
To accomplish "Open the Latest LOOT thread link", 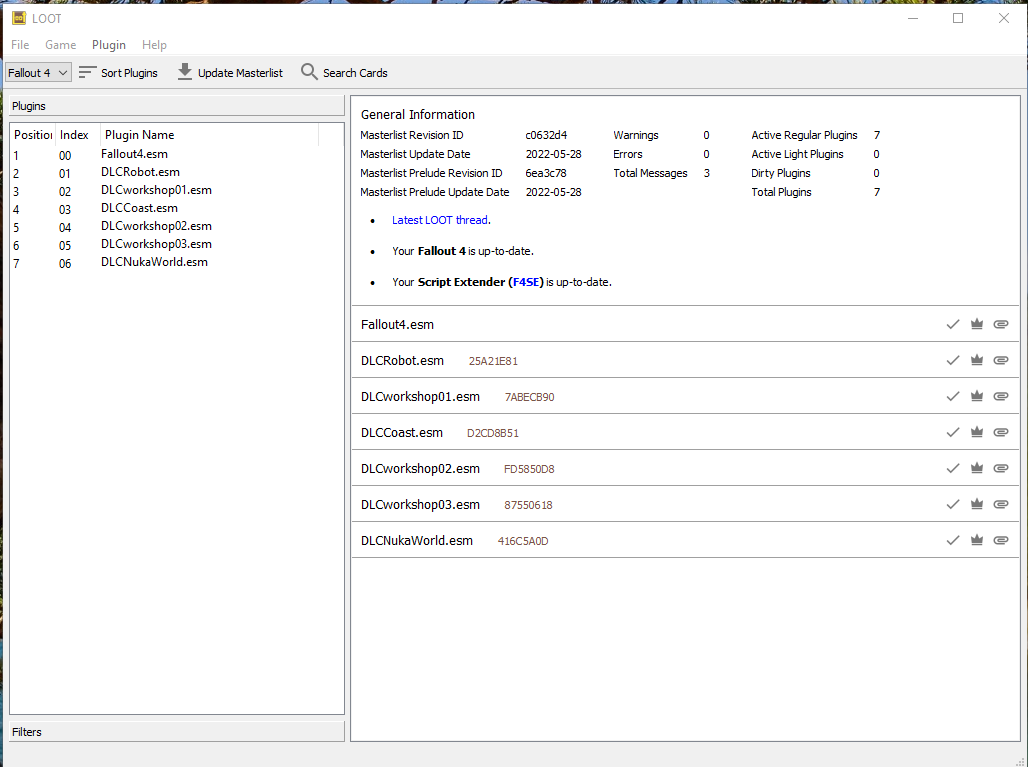I will [440, 220].
